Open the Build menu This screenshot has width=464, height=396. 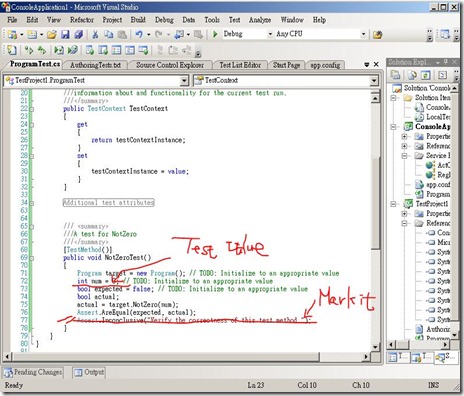[x=138, y=20]
